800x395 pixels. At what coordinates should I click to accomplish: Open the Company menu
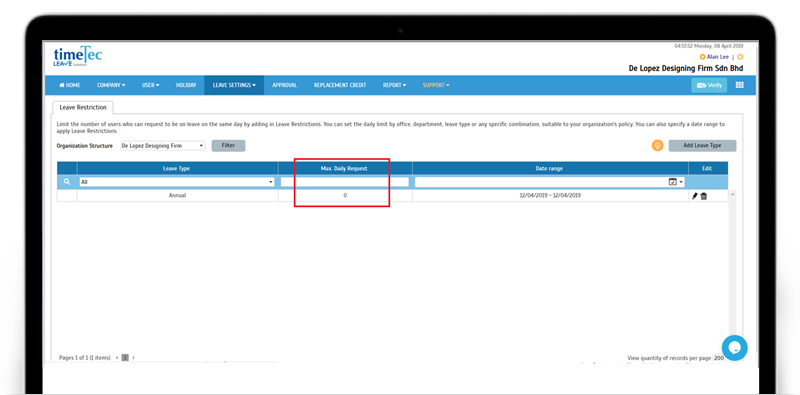111,85
